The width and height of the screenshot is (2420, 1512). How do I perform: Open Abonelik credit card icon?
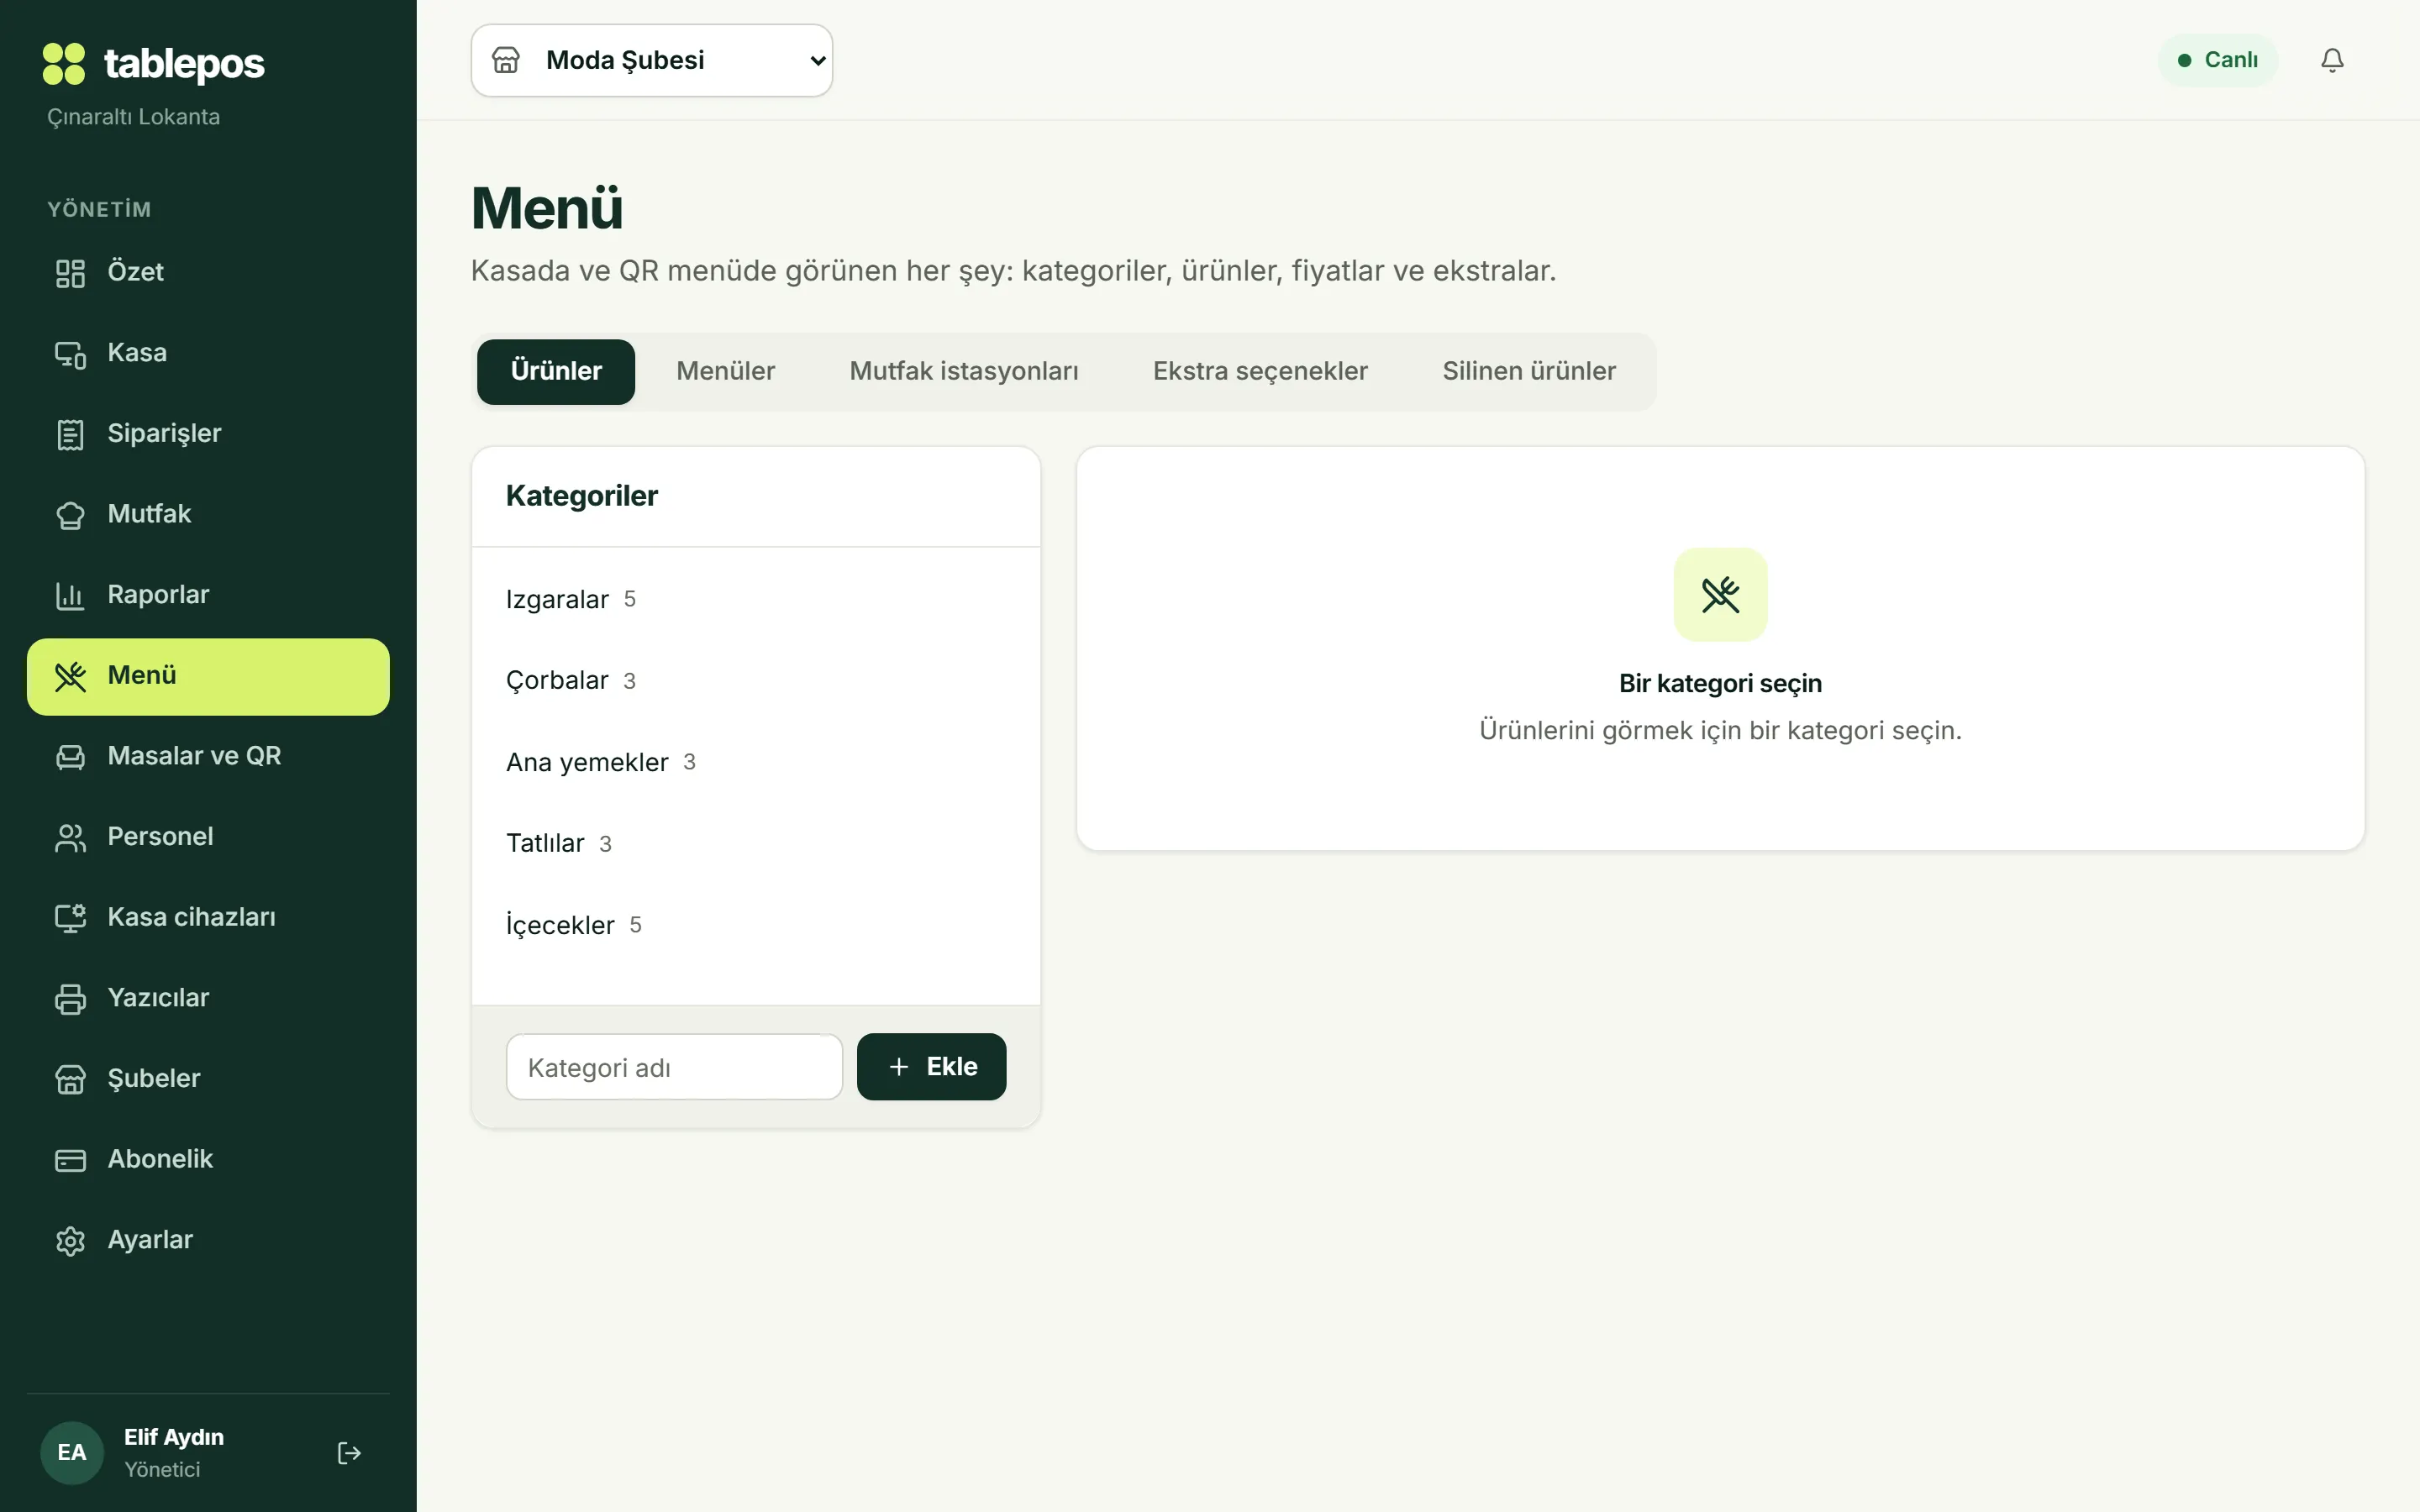70,1161
